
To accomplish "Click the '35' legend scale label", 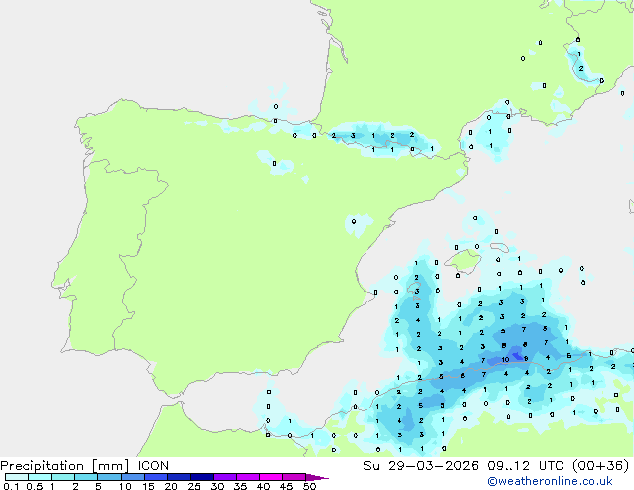I will coord(240,486).
